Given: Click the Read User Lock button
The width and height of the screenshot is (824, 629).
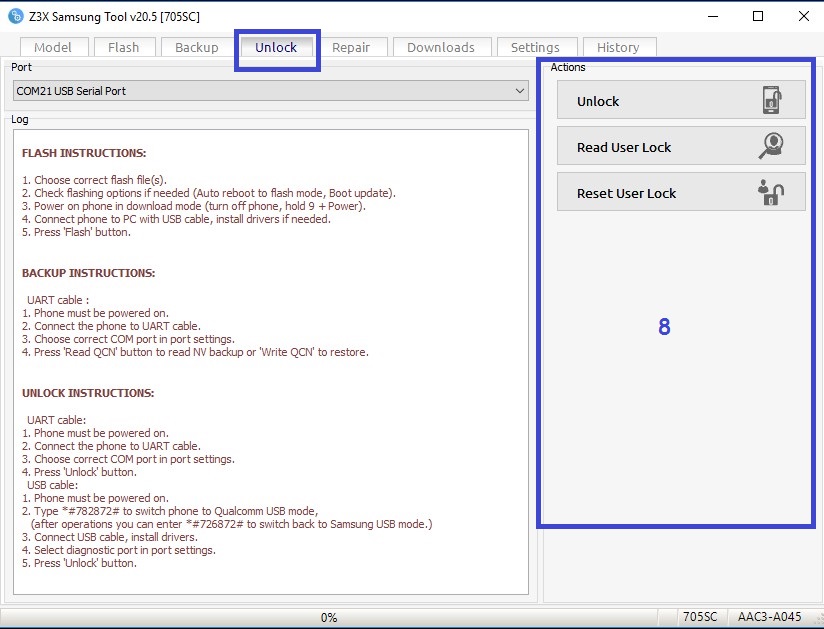Looking at the screenshot, I should (681, 146).
